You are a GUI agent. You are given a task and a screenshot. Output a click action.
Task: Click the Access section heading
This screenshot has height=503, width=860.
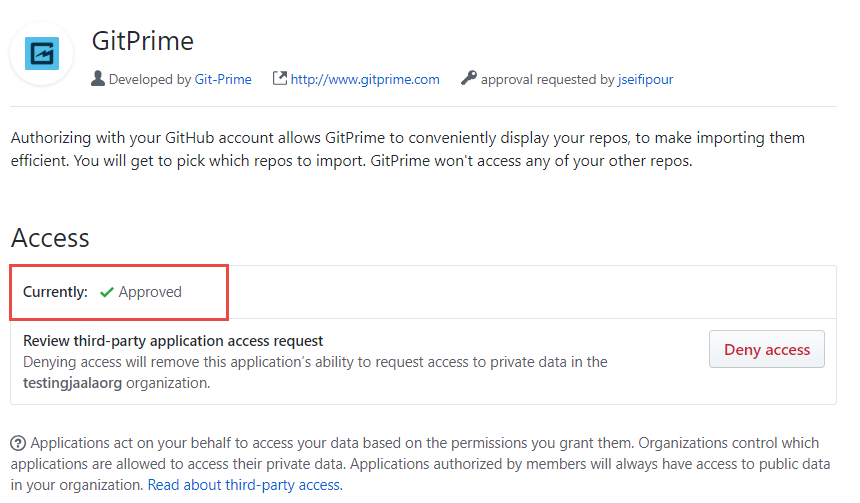coord(50,238)
